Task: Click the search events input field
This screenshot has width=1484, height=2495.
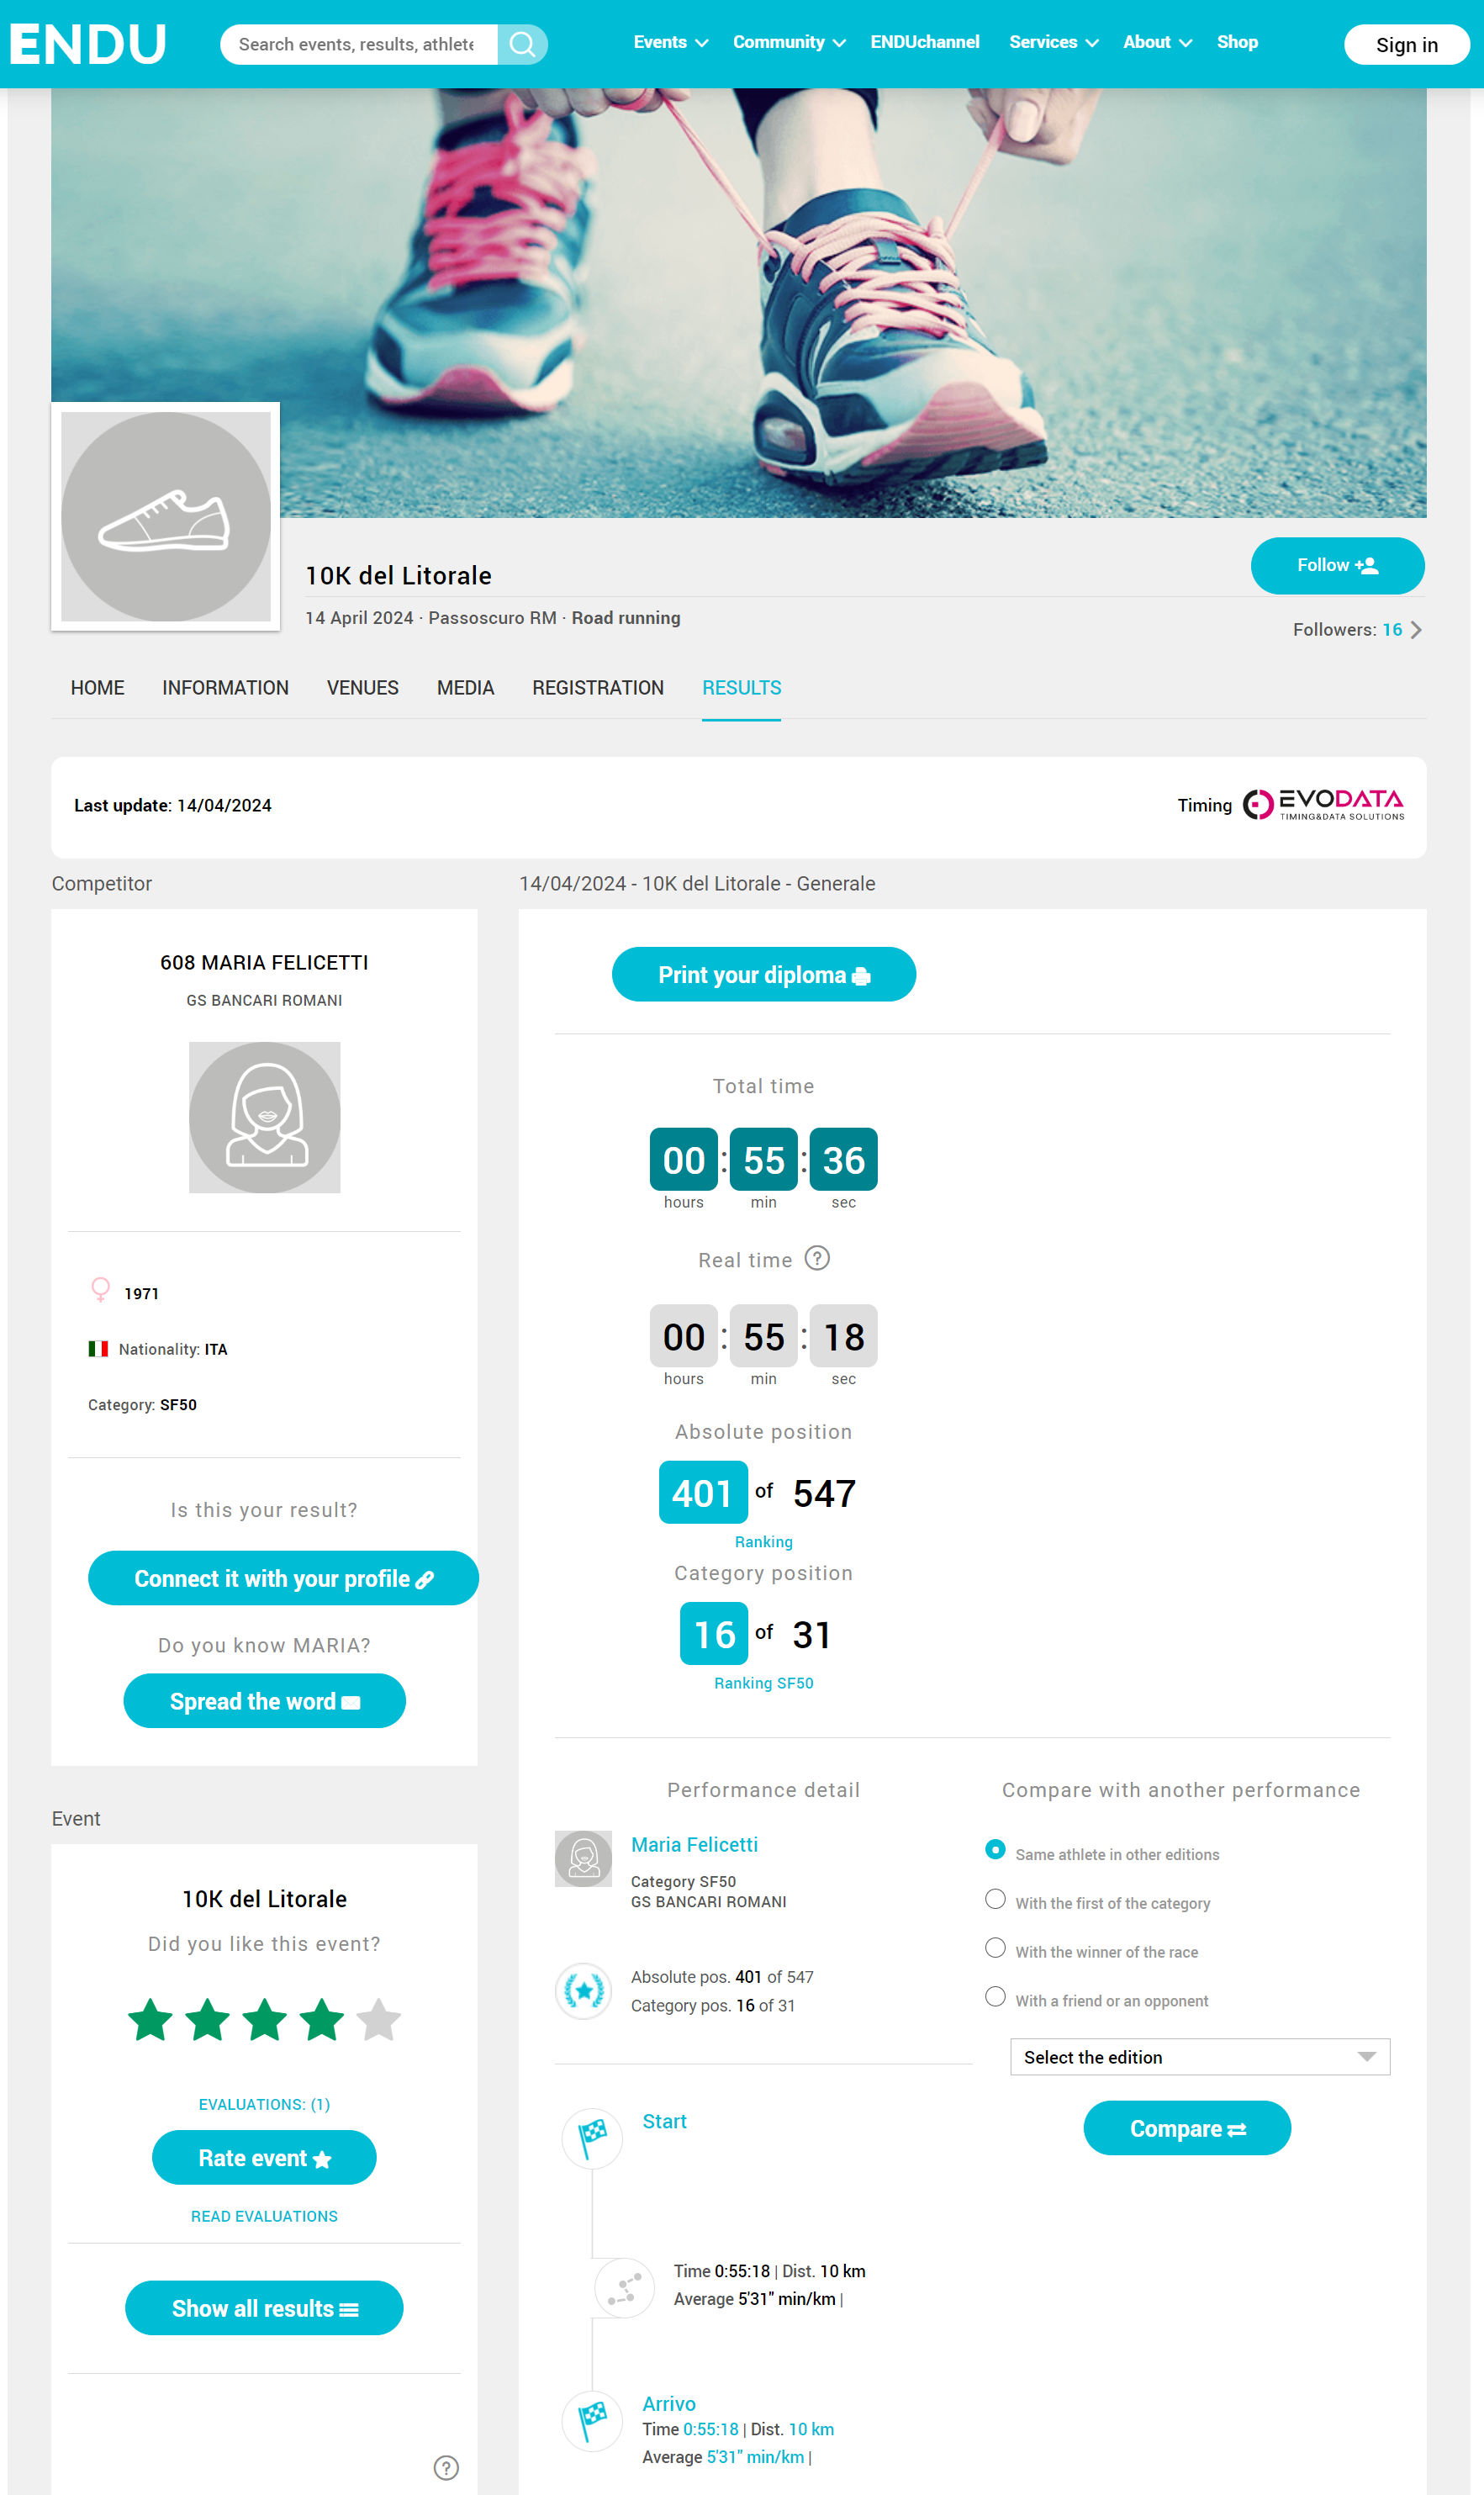Action: click(x=357, y=44)
